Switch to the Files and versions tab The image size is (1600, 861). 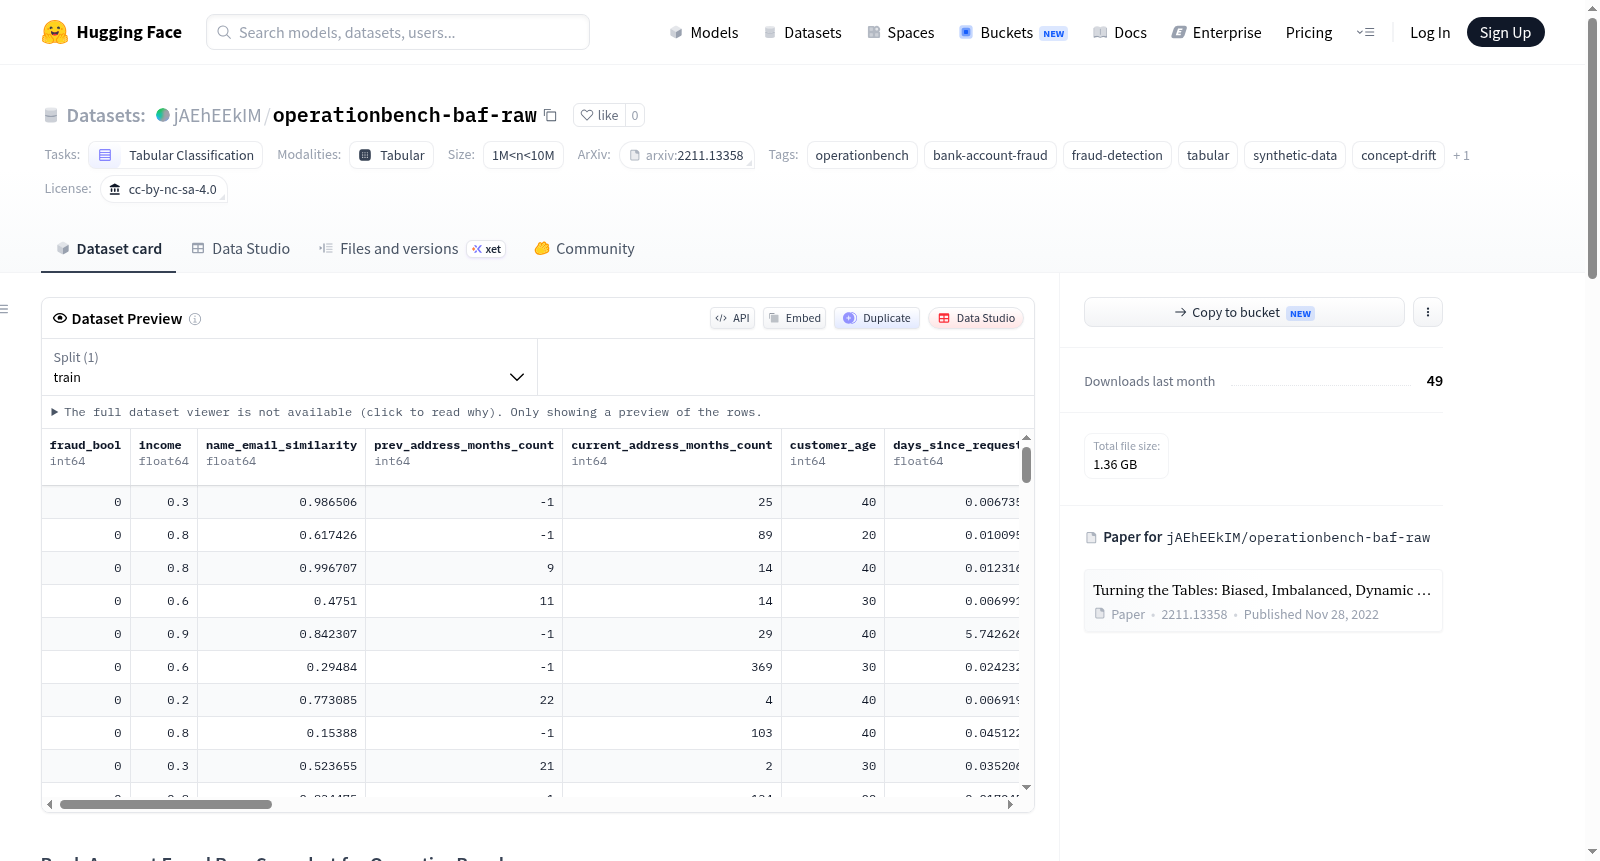(412, 249)
